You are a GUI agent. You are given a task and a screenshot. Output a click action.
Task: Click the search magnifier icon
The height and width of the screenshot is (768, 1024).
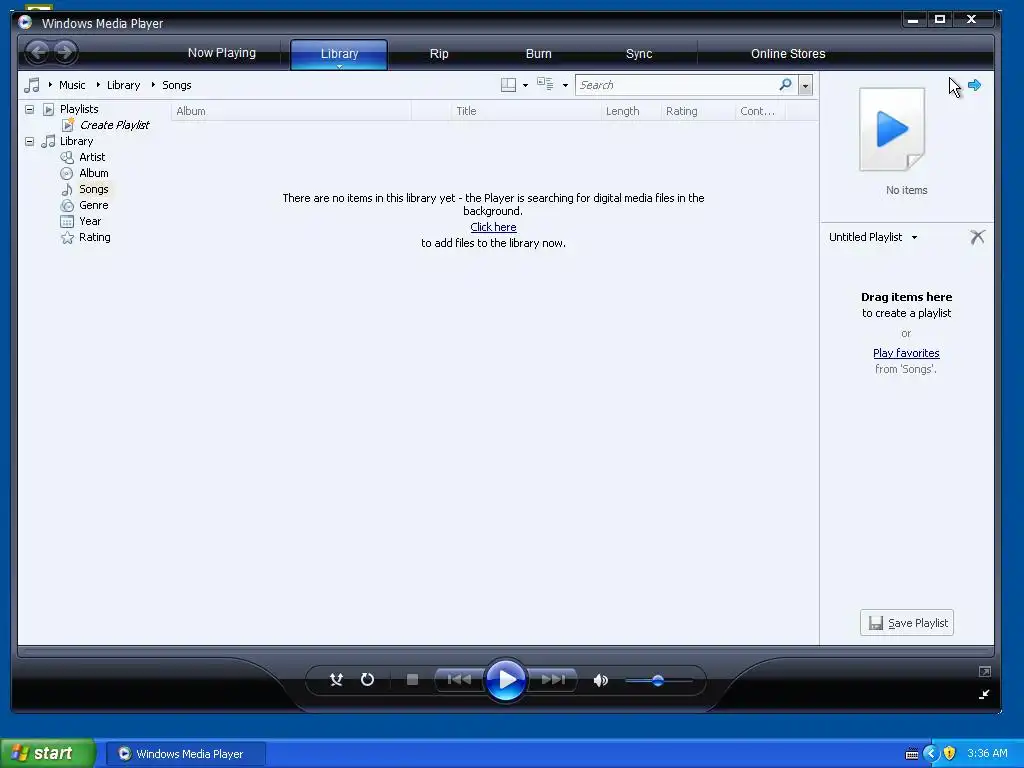tap(786, 84)
